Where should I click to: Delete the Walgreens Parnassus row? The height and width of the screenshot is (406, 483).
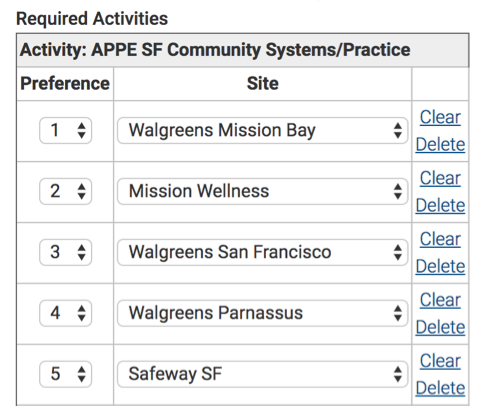click(440, 328)
